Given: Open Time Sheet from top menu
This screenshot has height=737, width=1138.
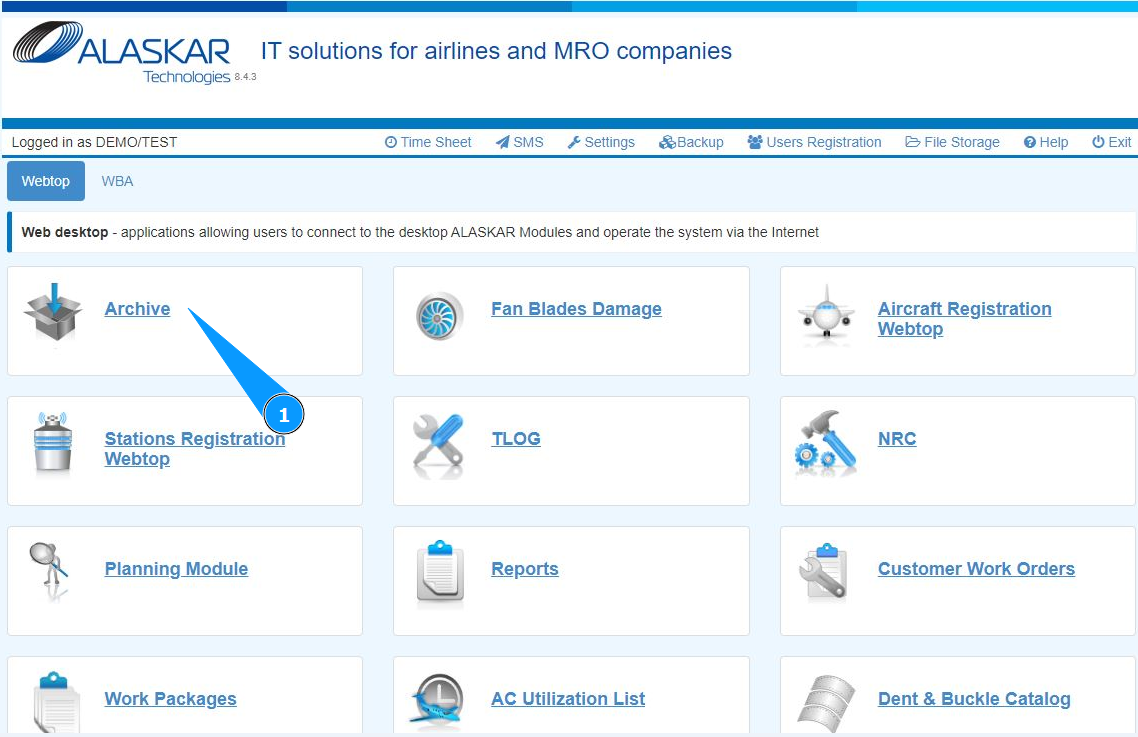Looking at the screenshot, I should pyautogui.click(x=428, y=142).
